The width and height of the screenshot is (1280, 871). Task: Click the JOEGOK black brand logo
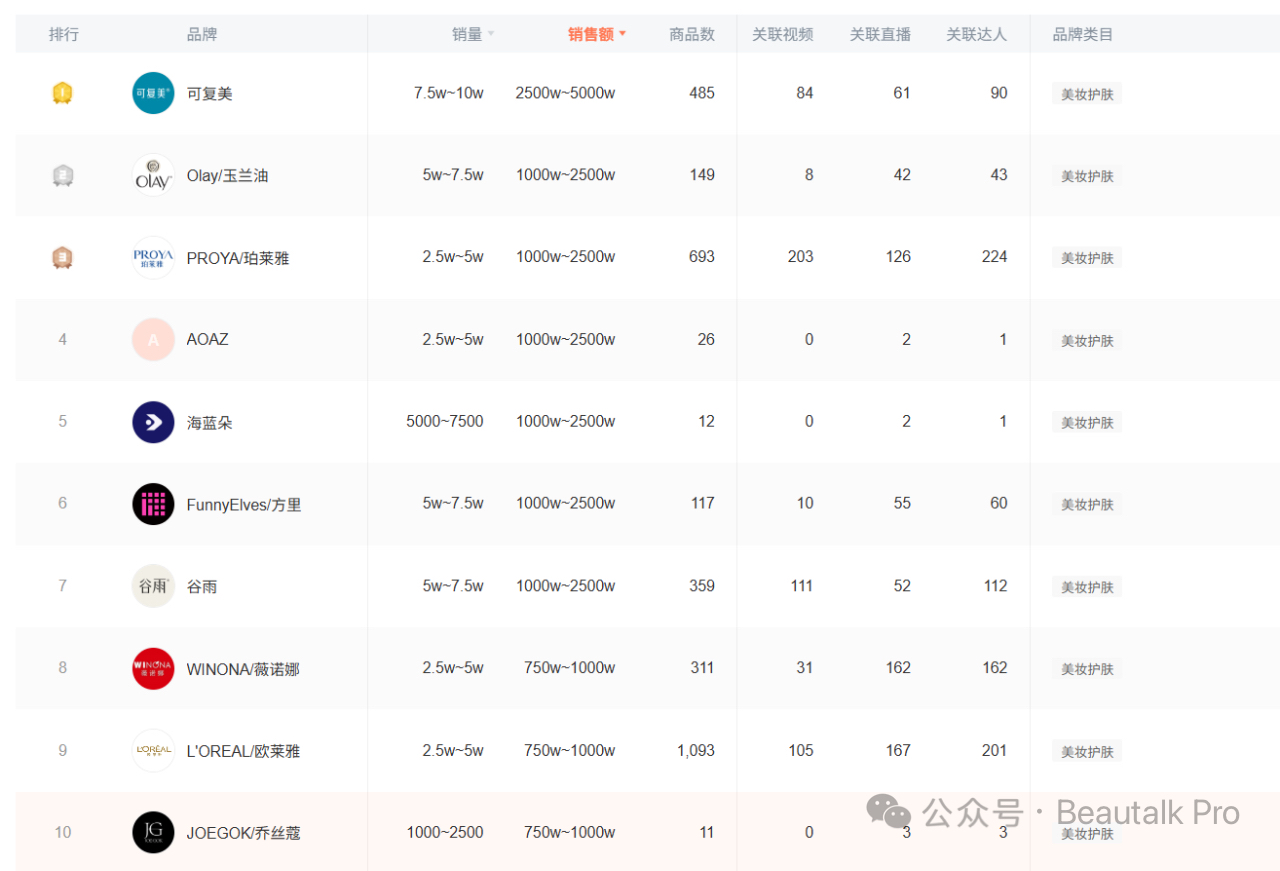tap(153, 832)
